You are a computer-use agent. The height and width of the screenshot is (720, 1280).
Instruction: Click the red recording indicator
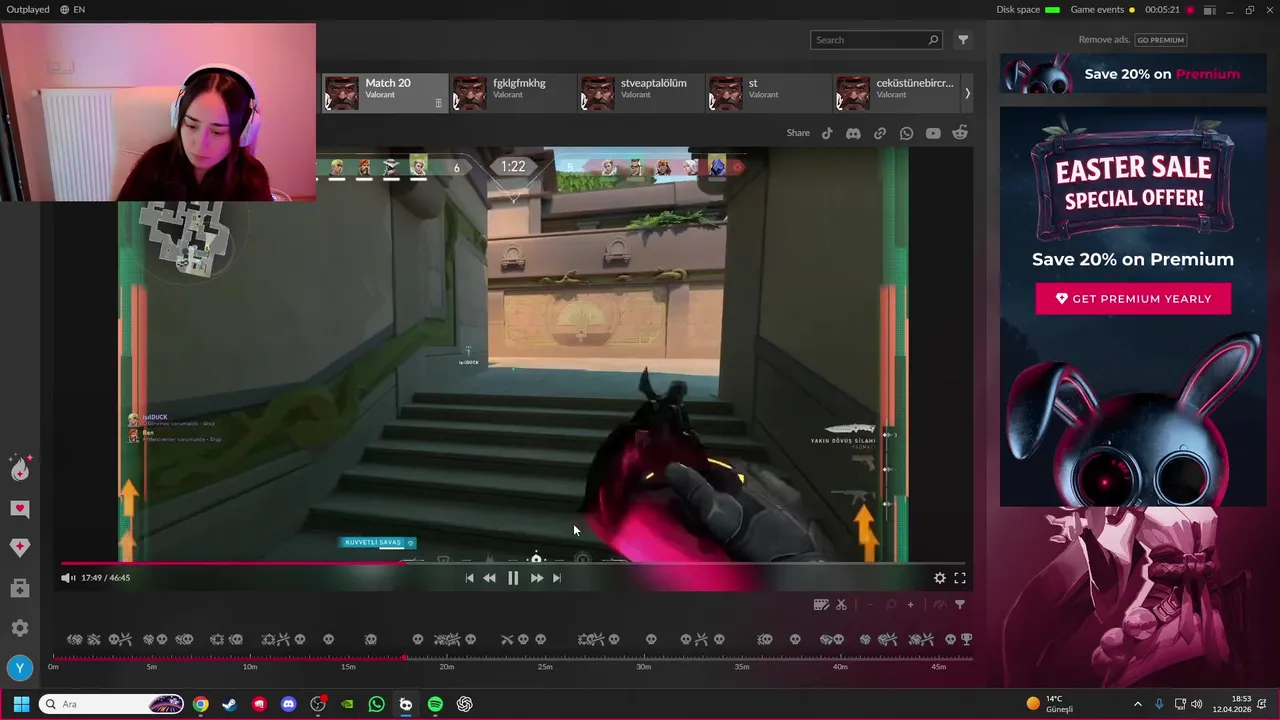[x=1190, y=10]
